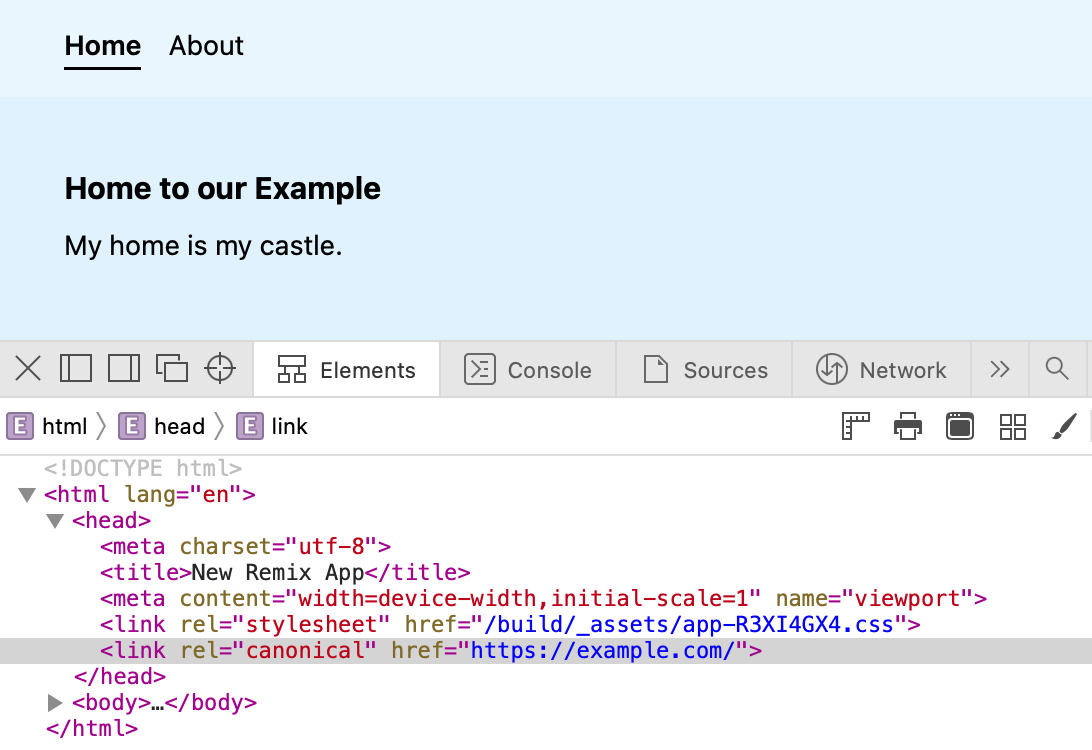Screen dimensions: 1092x750
Task: Open the Sources tab
Action: [704, 370]
